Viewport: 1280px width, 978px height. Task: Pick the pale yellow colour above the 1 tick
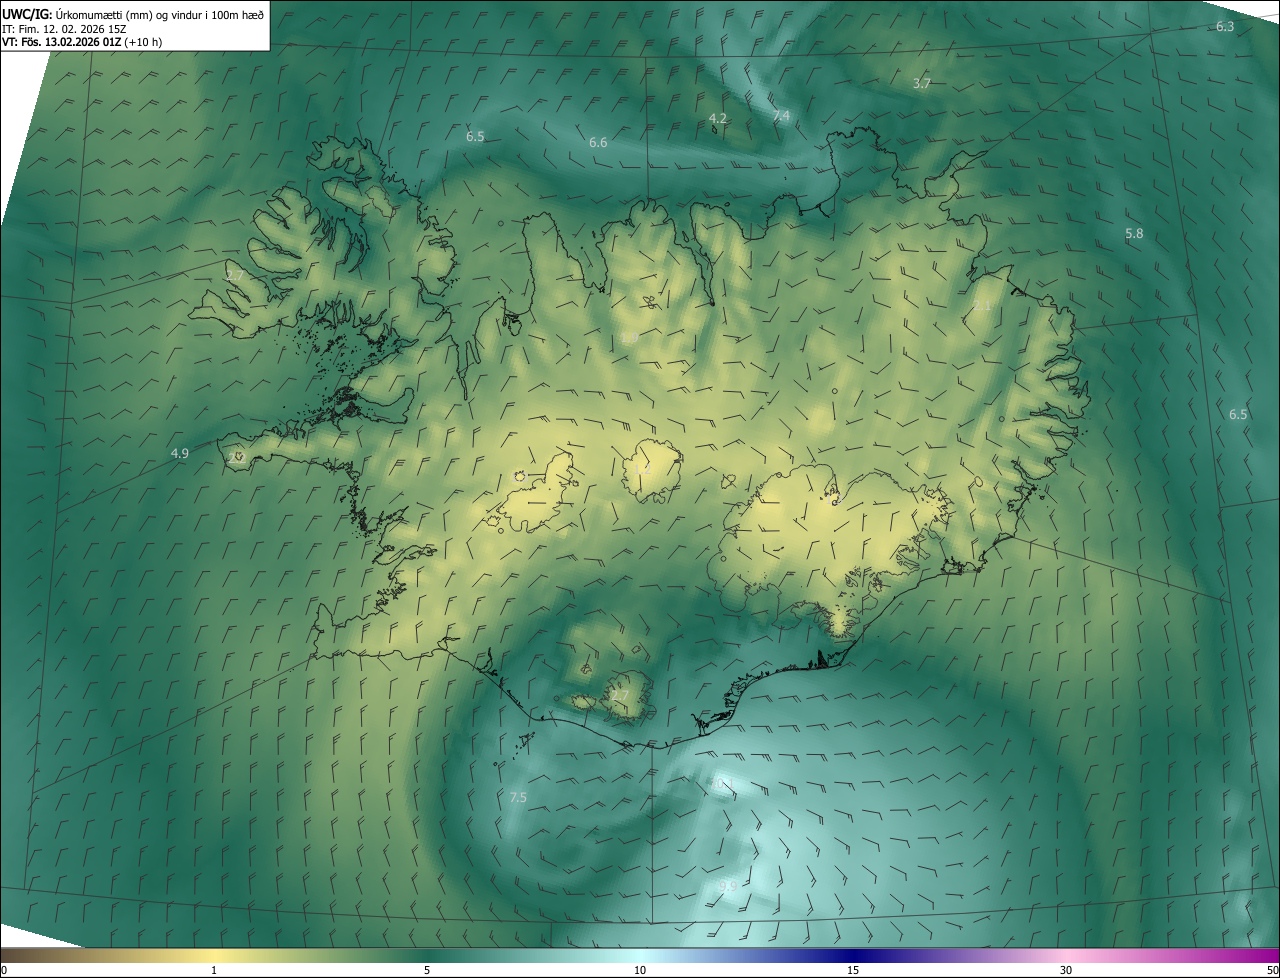click(214, 956)
